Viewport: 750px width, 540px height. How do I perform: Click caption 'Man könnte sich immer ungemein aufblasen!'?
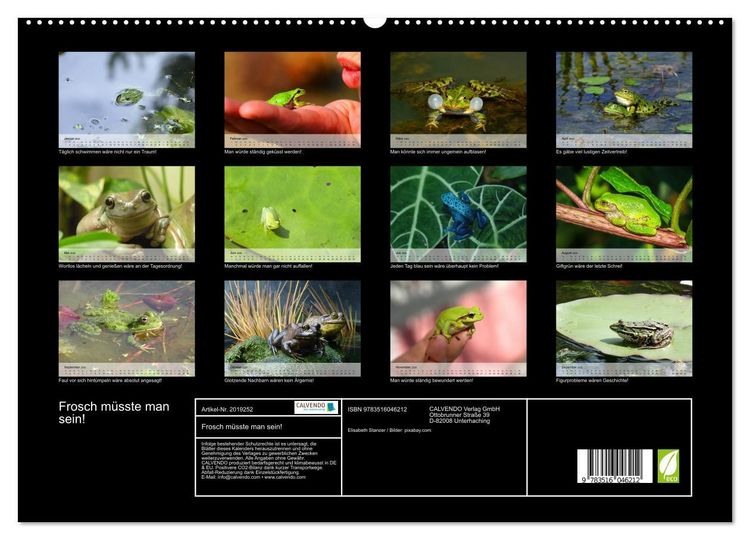tap(438, 152)
